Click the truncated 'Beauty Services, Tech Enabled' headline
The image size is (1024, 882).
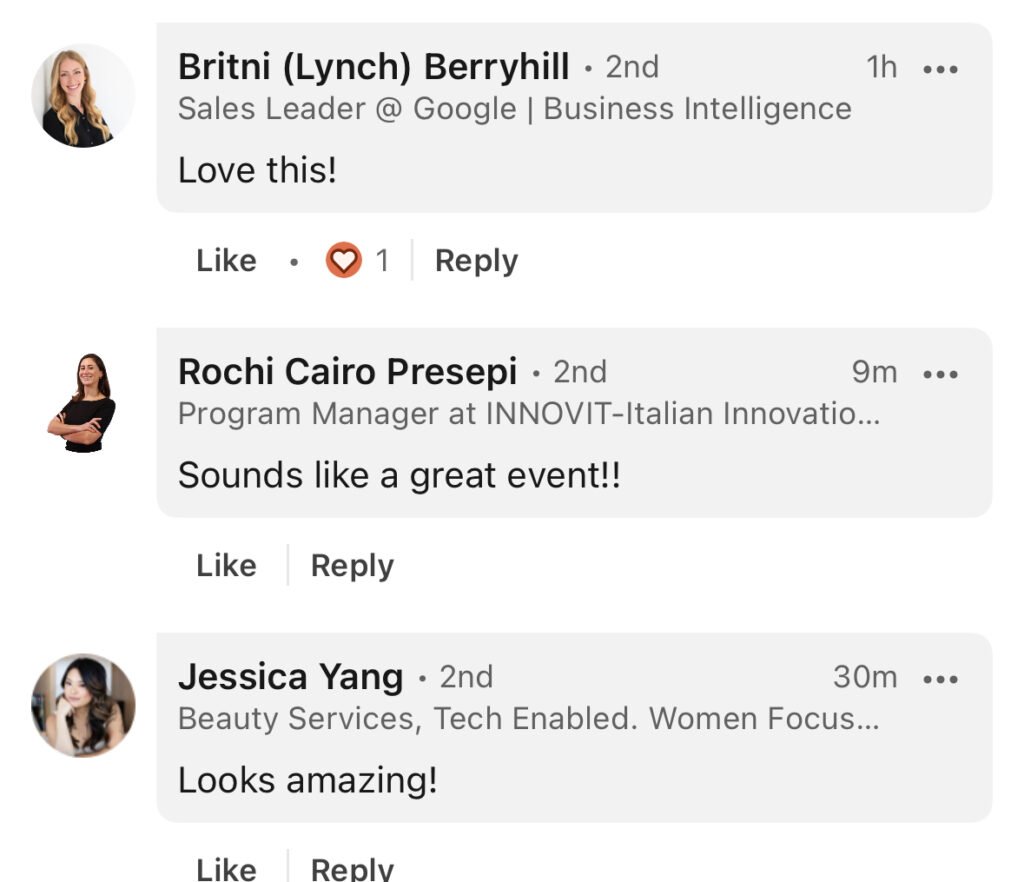point(529,718)
